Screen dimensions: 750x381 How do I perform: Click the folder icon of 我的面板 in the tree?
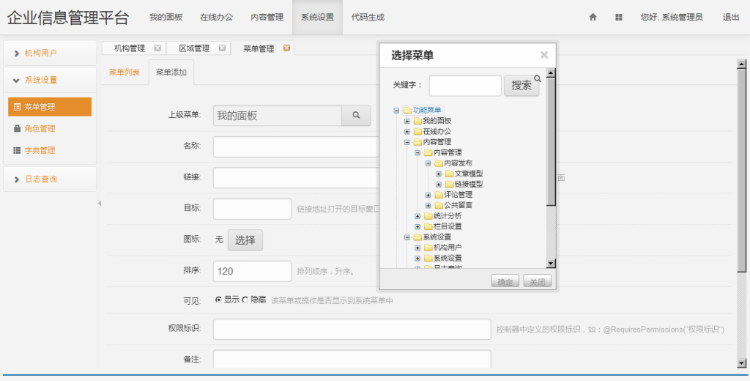pos(418,121)
